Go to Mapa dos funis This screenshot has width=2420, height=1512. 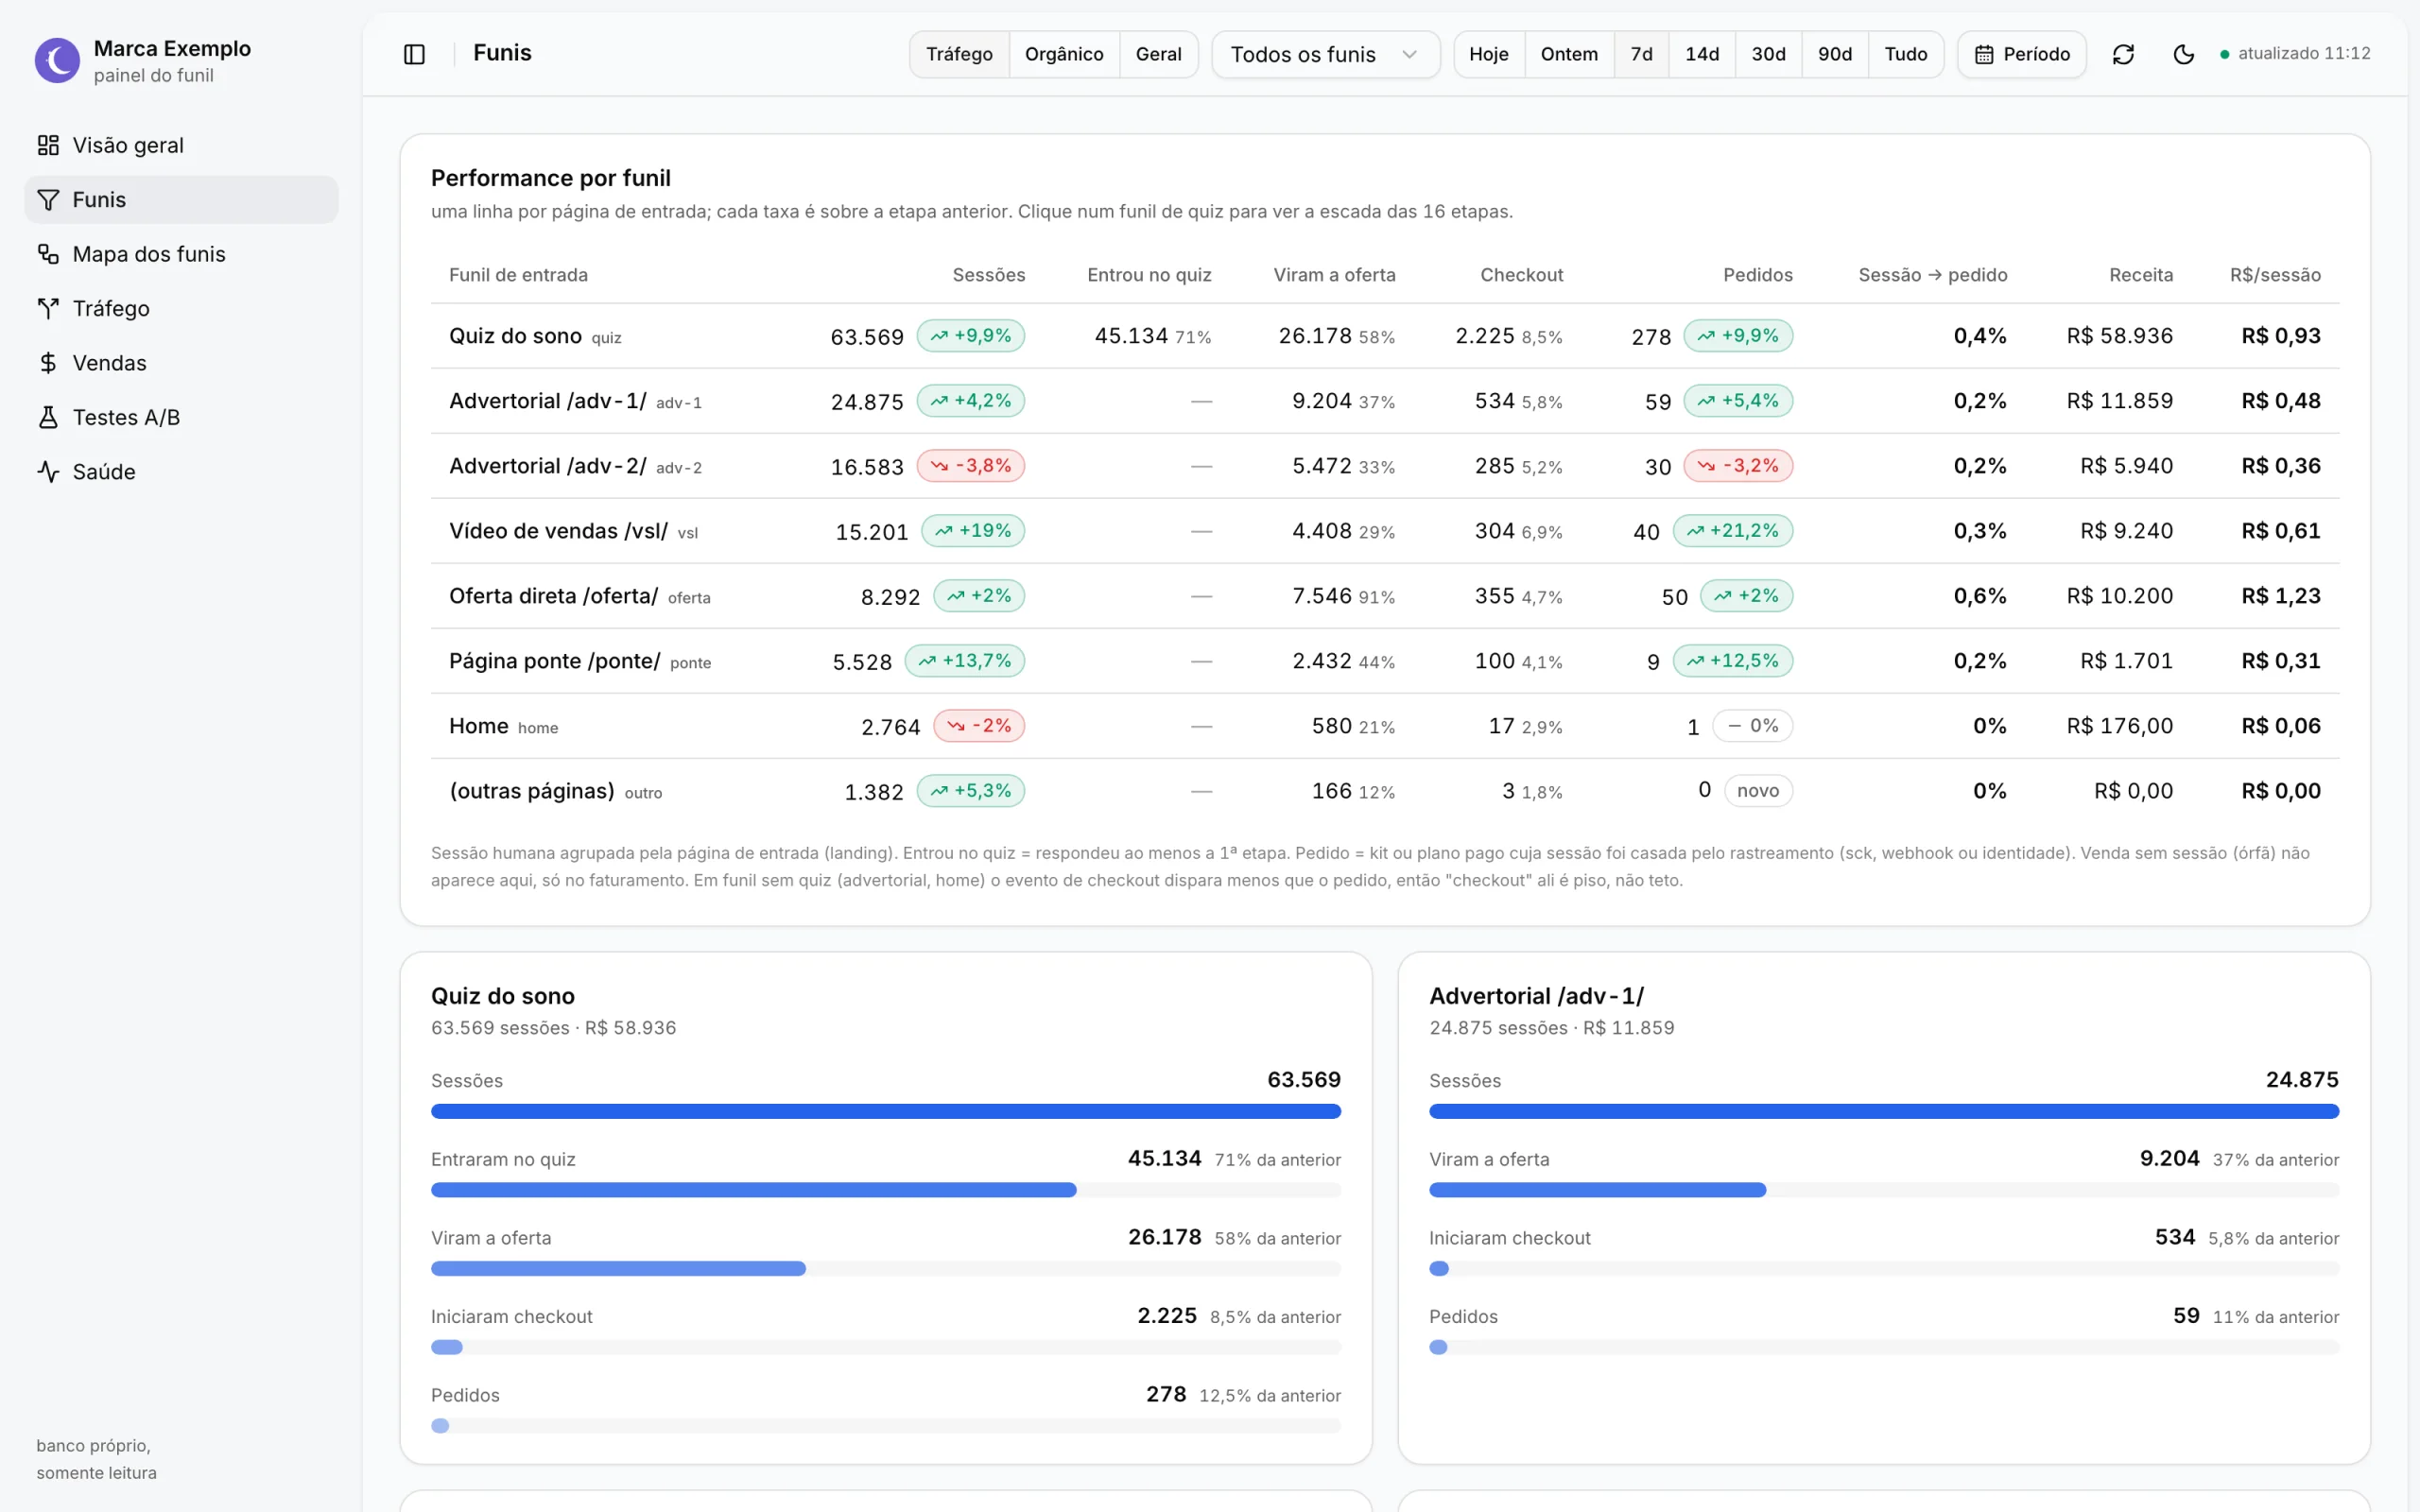[x=181, y=254]
